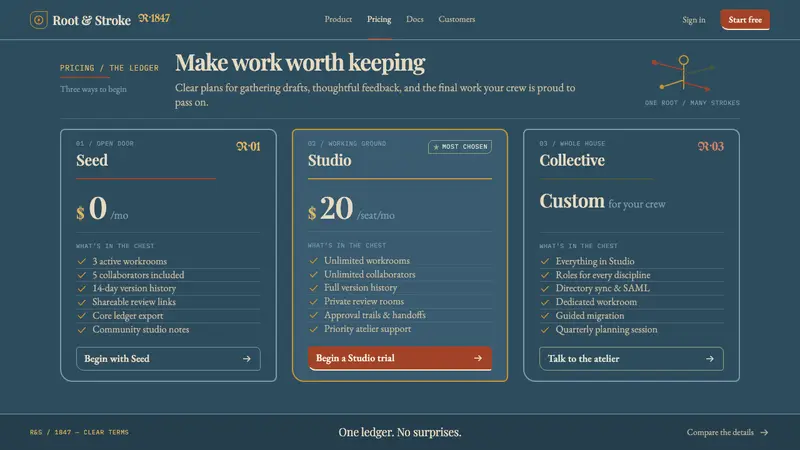Click the Root & Stroke brand name
Viewport: 800px width, 450px height.
92,20
